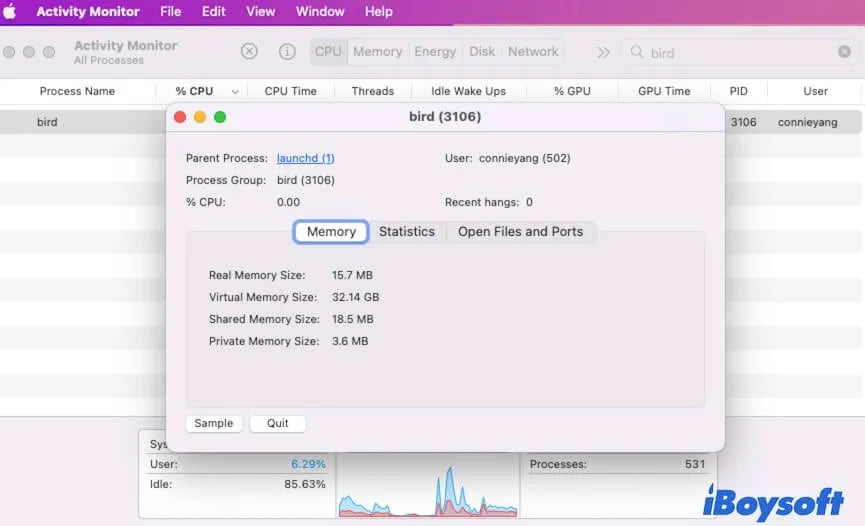Viewport: 865px width, 526px height.
Task: Switch to the Energy toolbar tab
Action: (435, 52)
